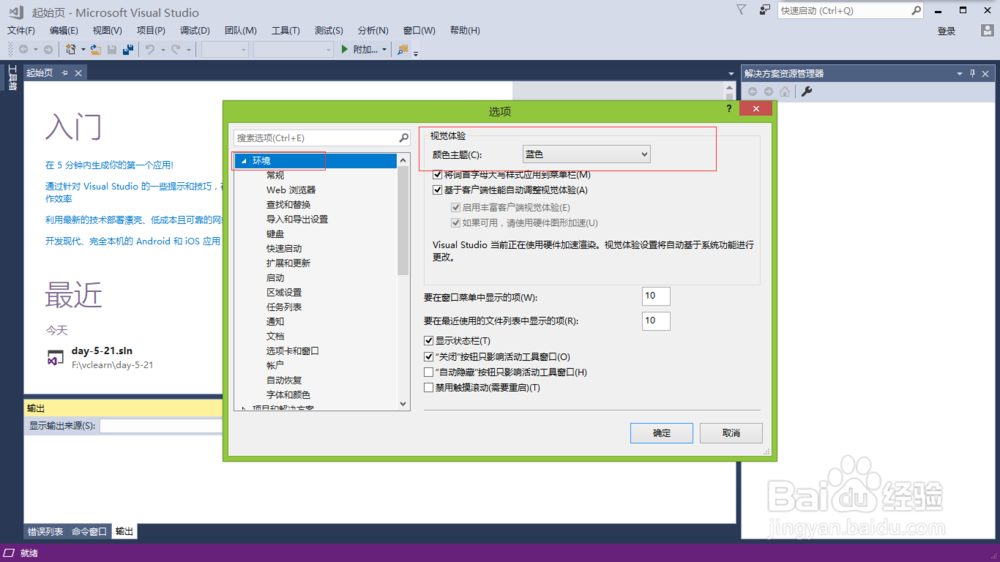Click the New Project toolbar icon
This screenshot has width=1000, height=562.
(x=71, y=49)
